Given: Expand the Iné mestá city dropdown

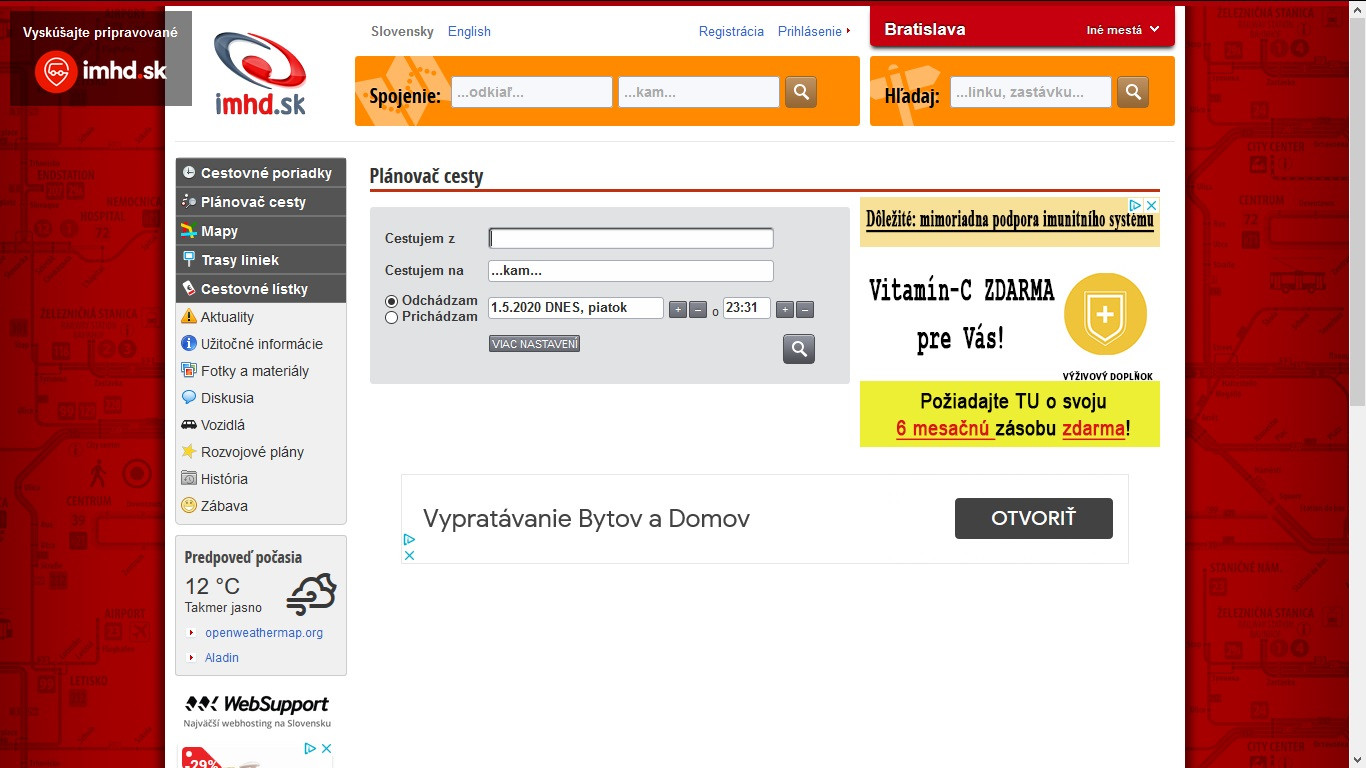Looking at the screenshot, I should coord(1123,30).
